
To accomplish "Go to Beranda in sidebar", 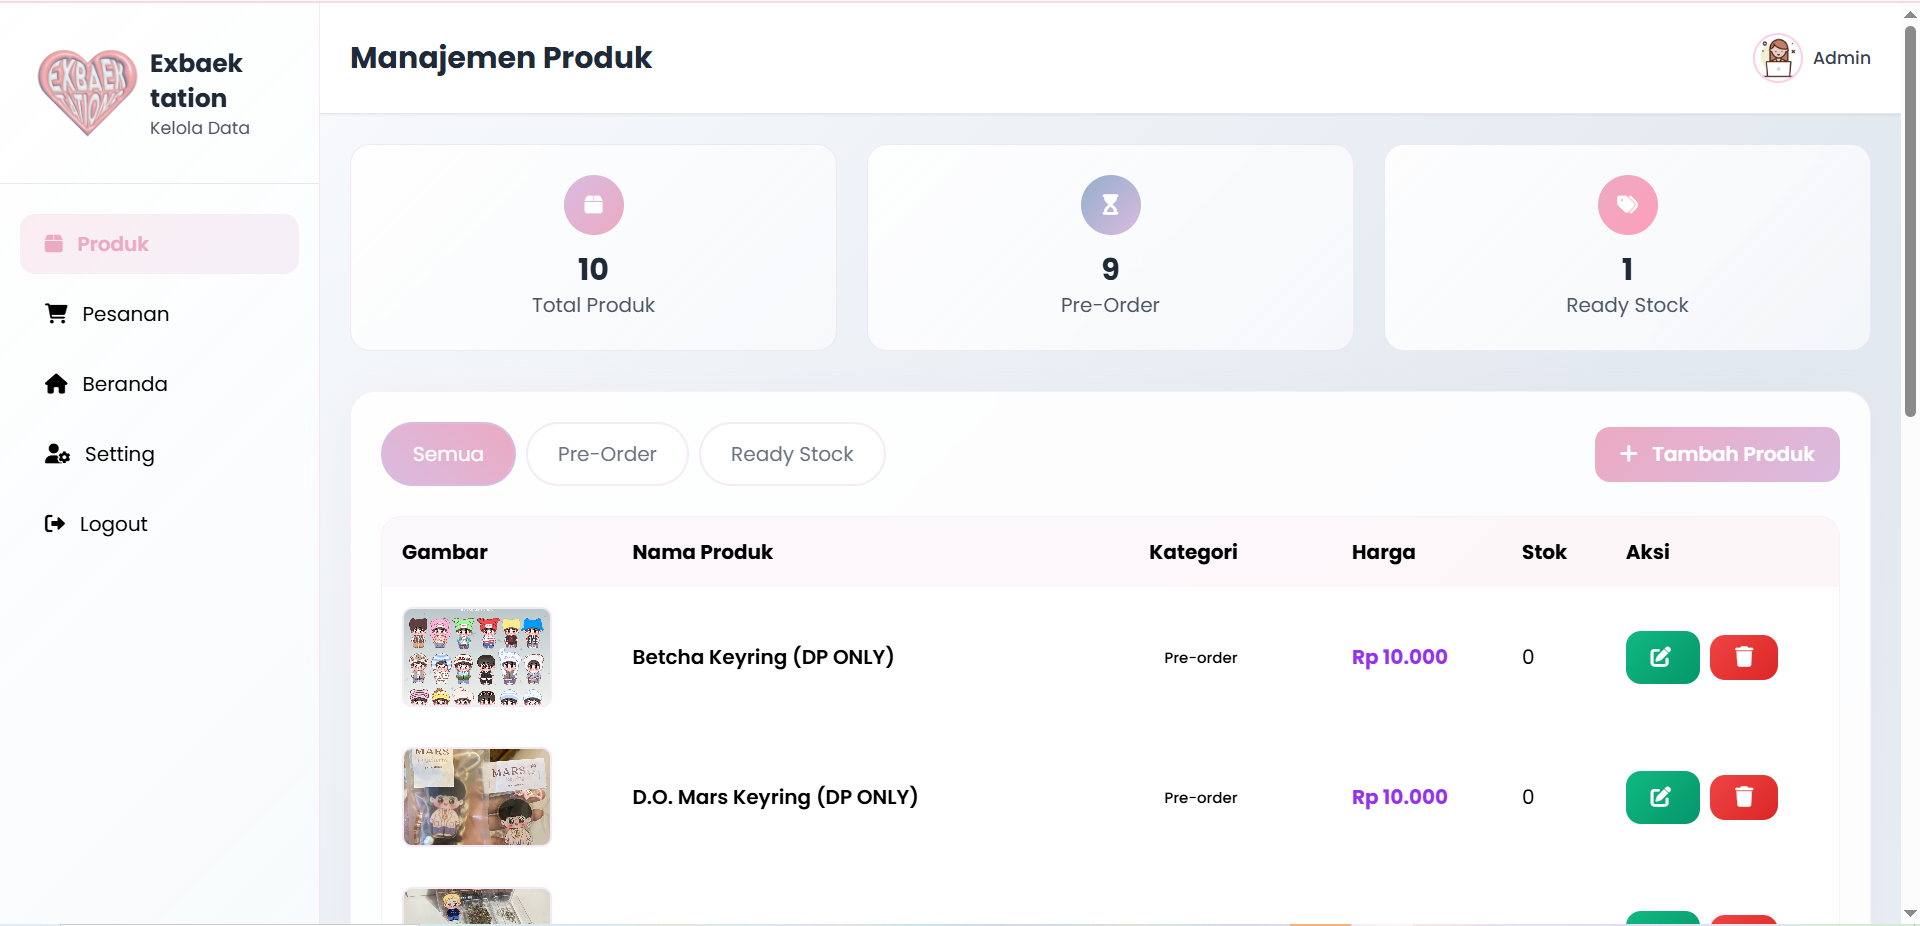I will click(x=124, y=384).
